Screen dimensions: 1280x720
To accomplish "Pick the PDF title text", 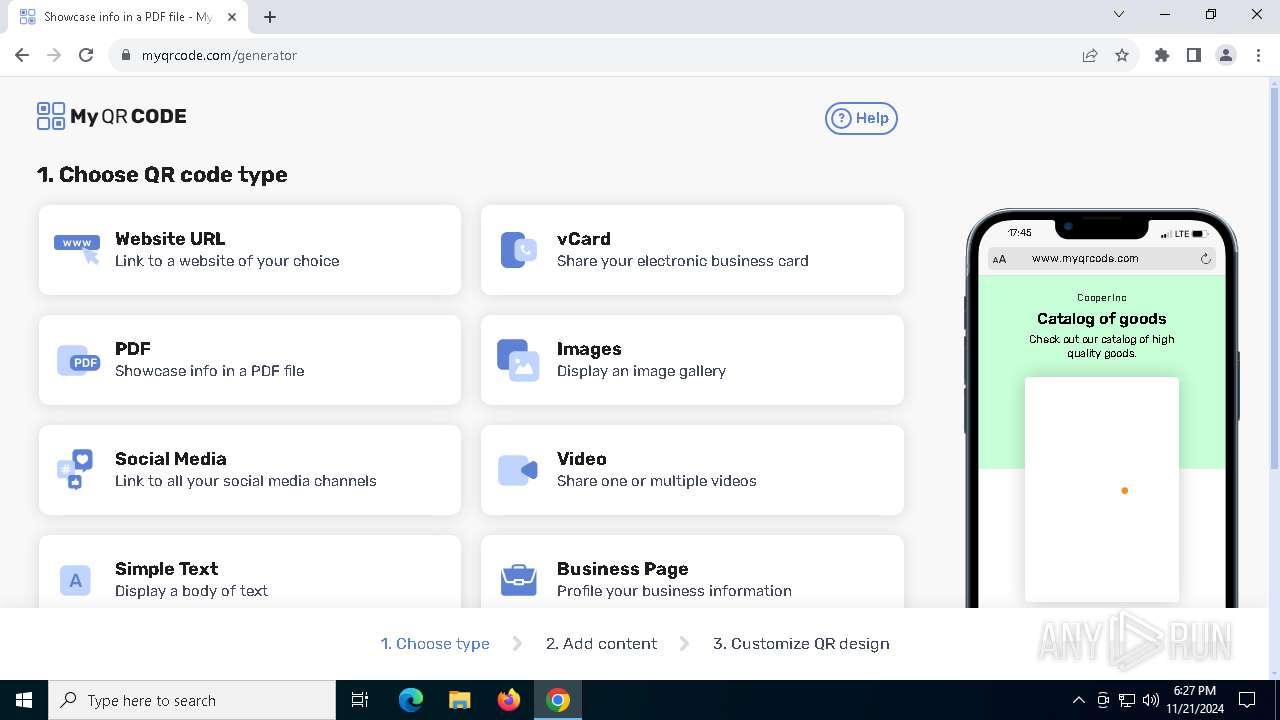I will pyautogui.click(x=133, y=349).
